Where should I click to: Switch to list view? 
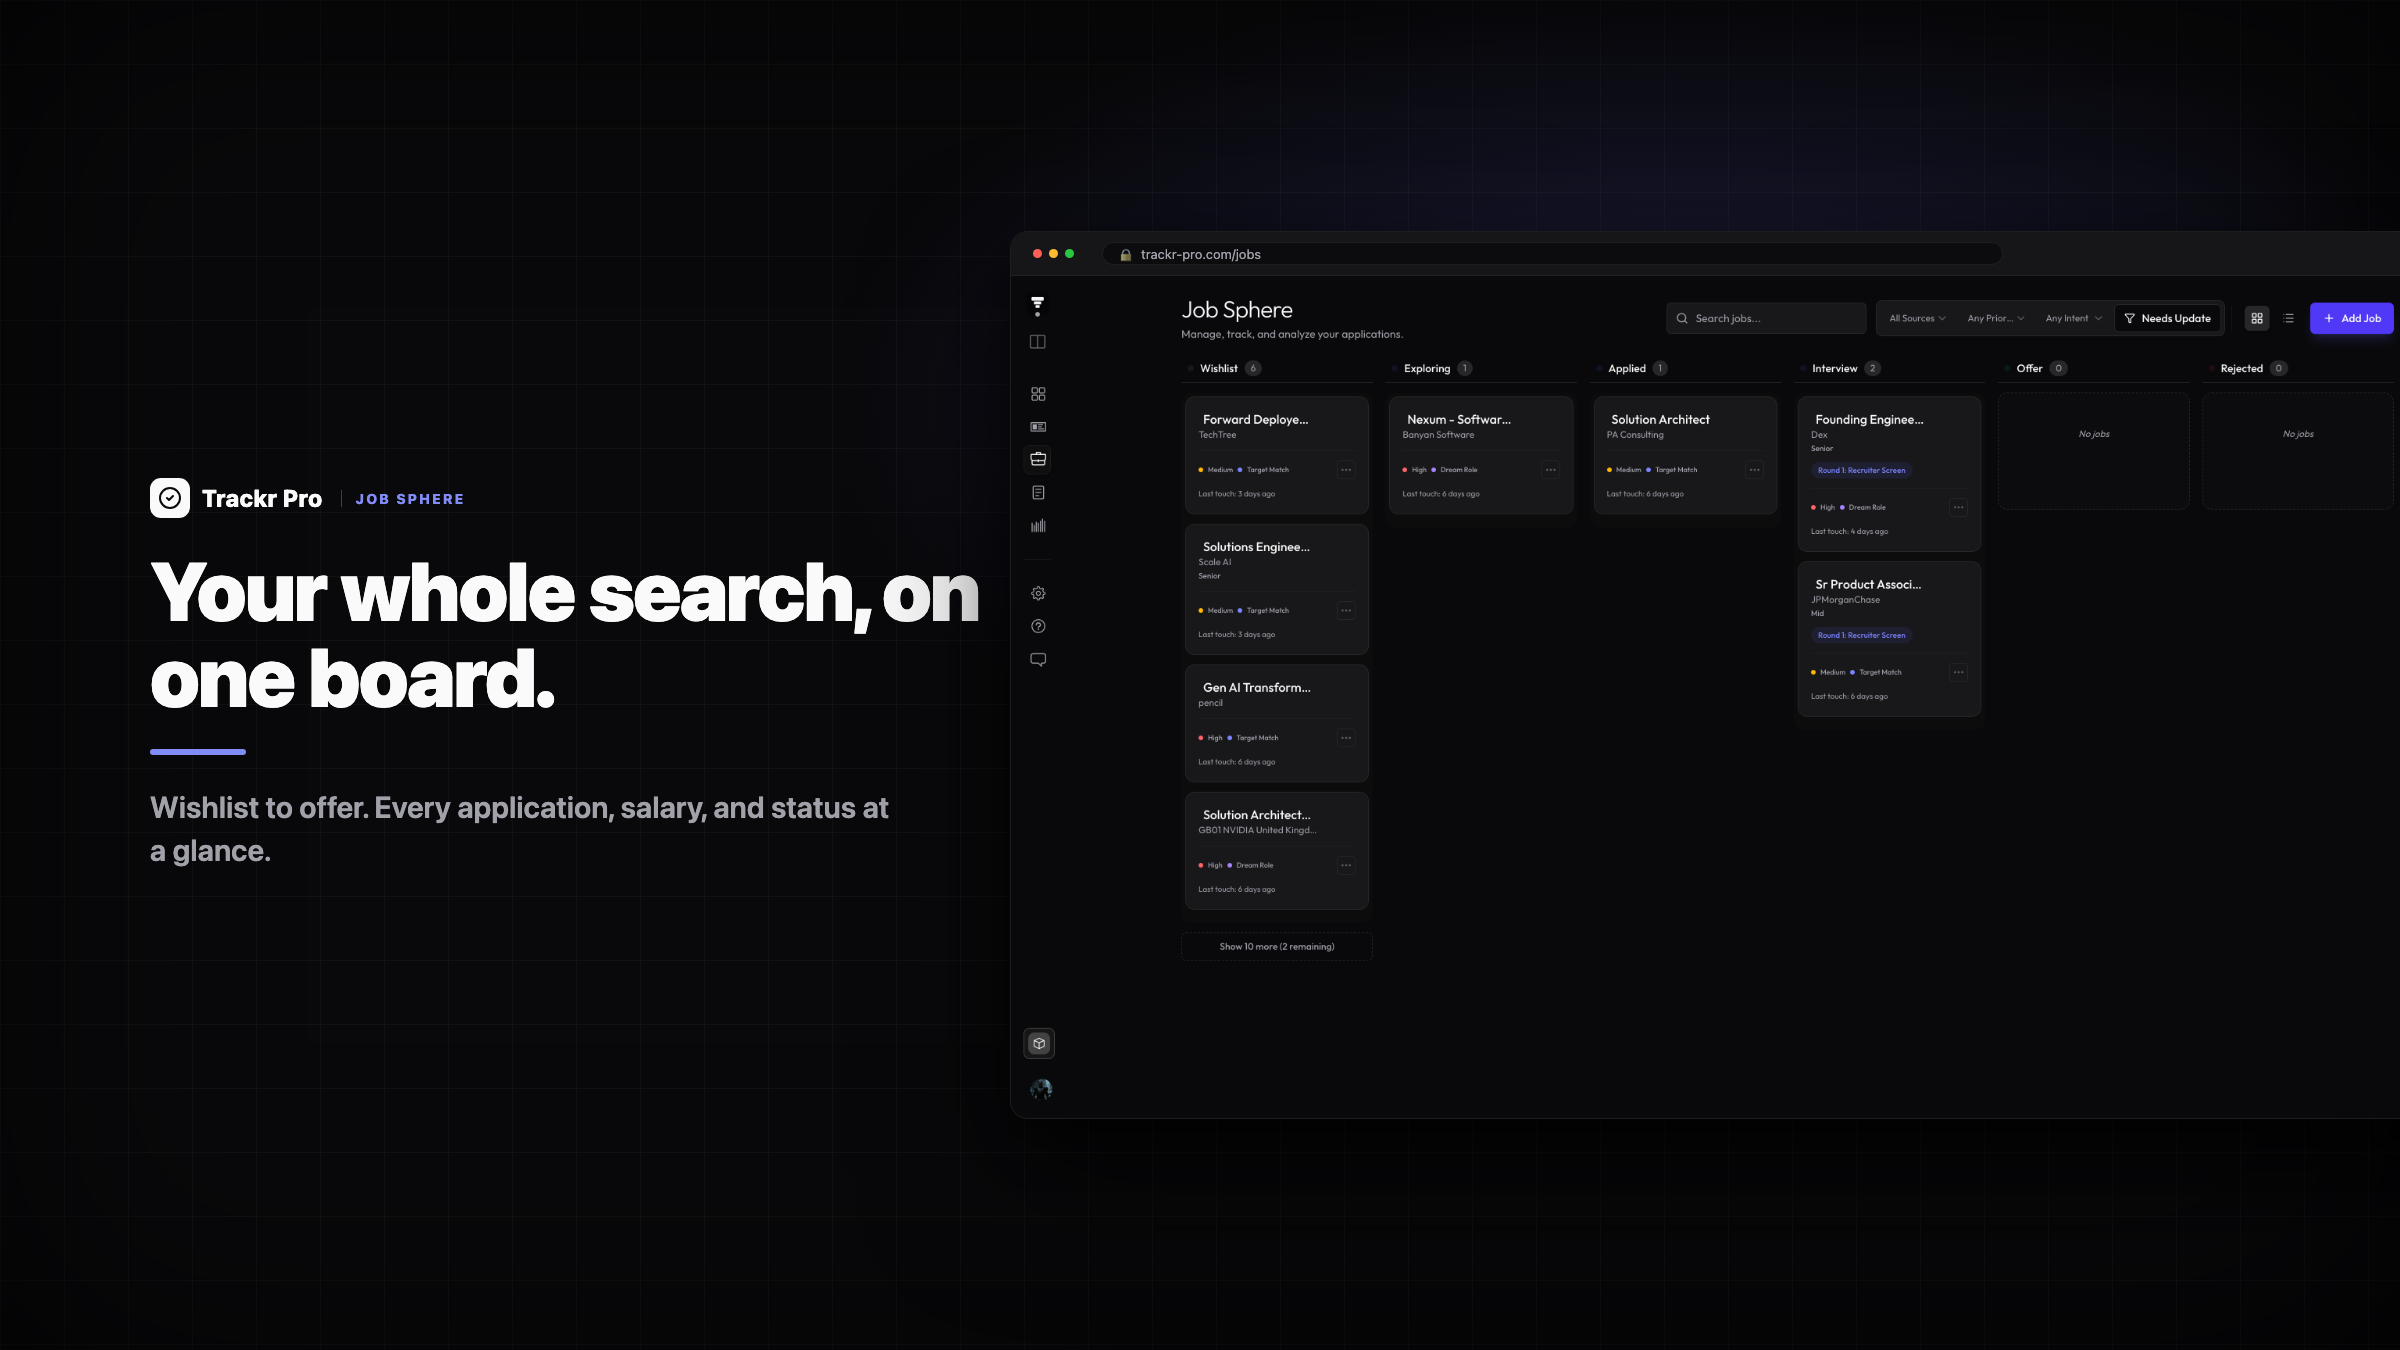point(2289,318)
